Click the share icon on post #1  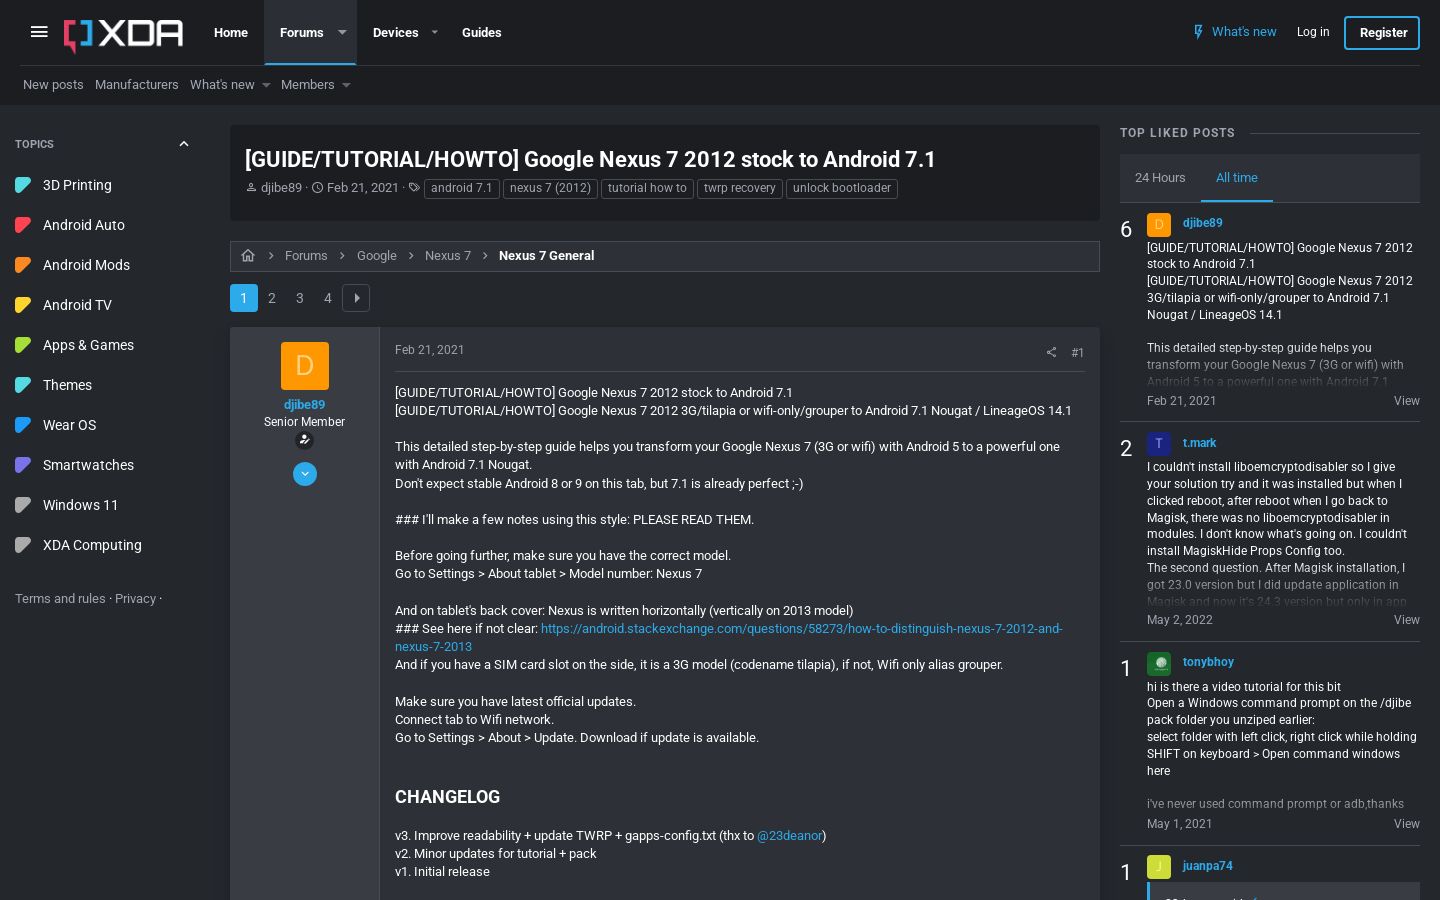pos(1051,352)
